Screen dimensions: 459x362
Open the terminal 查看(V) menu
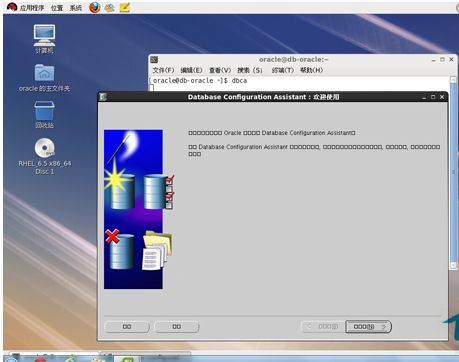[x=220, y=70]
